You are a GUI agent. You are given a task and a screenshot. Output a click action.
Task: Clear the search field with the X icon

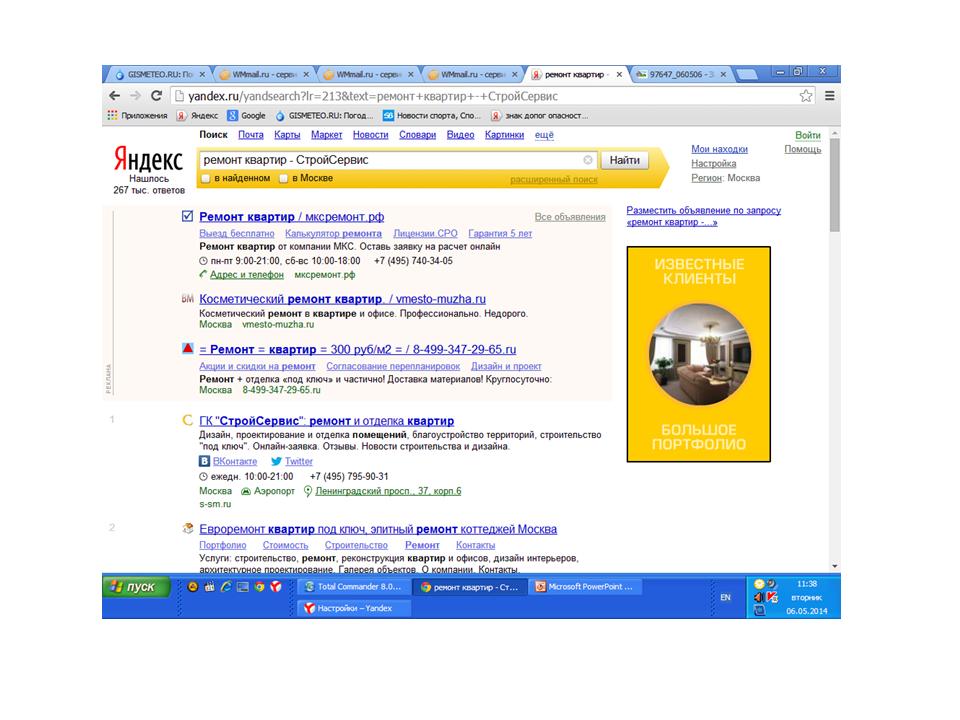tap(588, 160)
